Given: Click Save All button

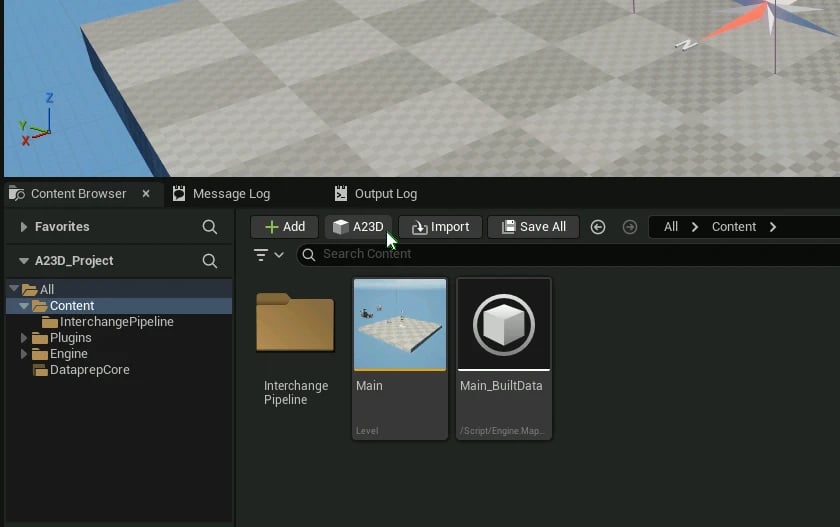Looking at the screenshot, I should click(534, 227).
